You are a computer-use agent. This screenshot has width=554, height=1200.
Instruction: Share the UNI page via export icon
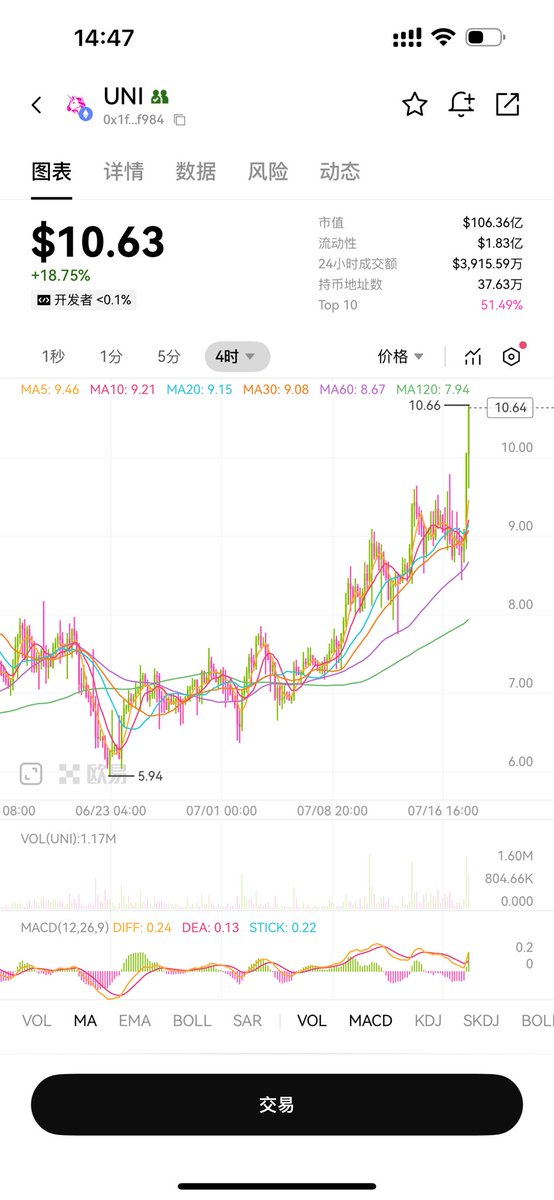(x=508, y=104)
